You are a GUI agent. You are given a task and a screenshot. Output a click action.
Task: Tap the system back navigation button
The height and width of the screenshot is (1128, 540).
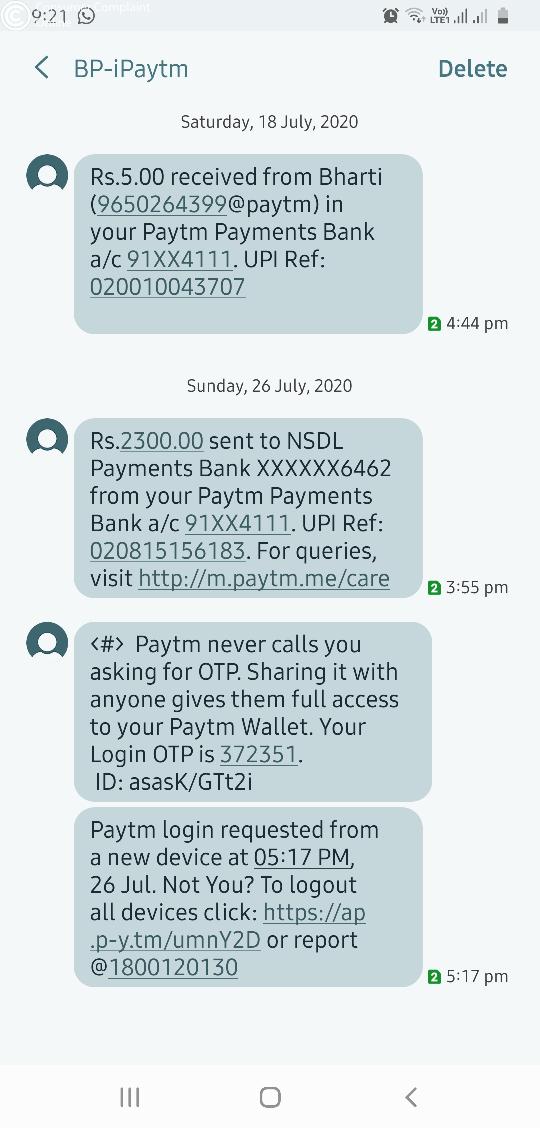411,1097
